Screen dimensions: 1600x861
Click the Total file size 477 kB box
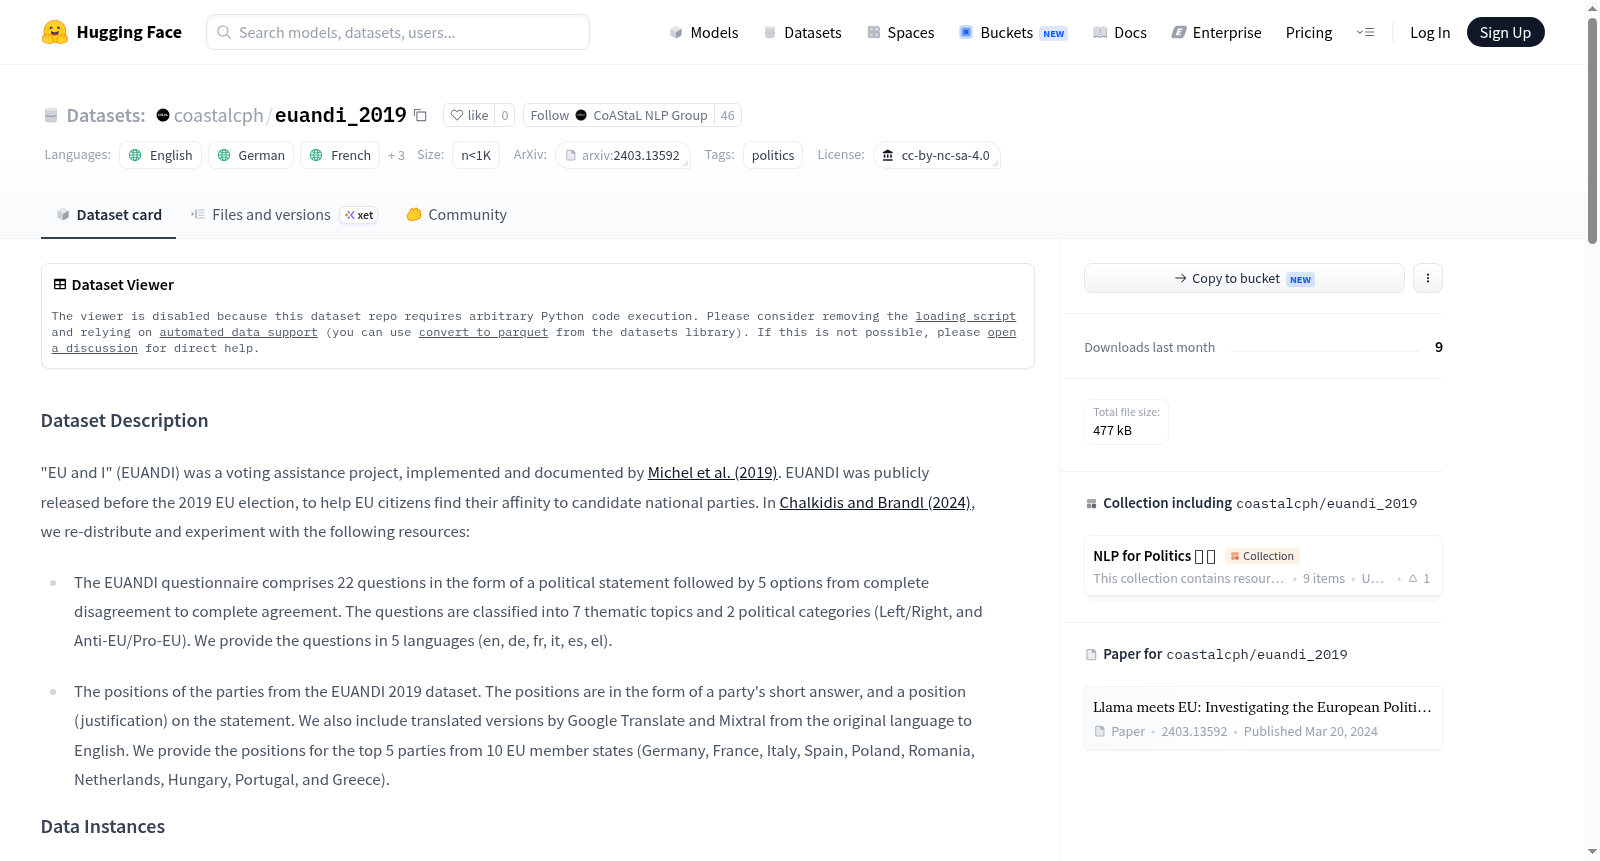(x=1126, y=422)
